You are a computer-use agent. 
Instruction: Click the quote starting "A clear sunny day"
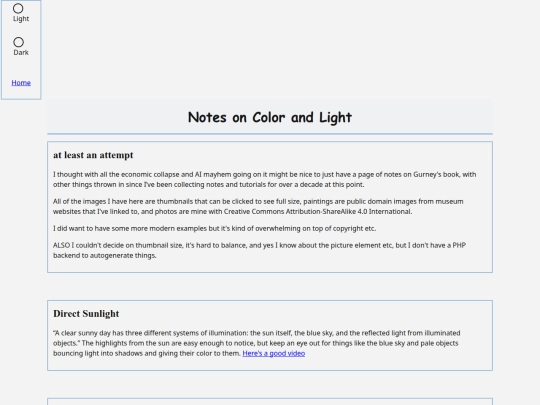point(257,343)
